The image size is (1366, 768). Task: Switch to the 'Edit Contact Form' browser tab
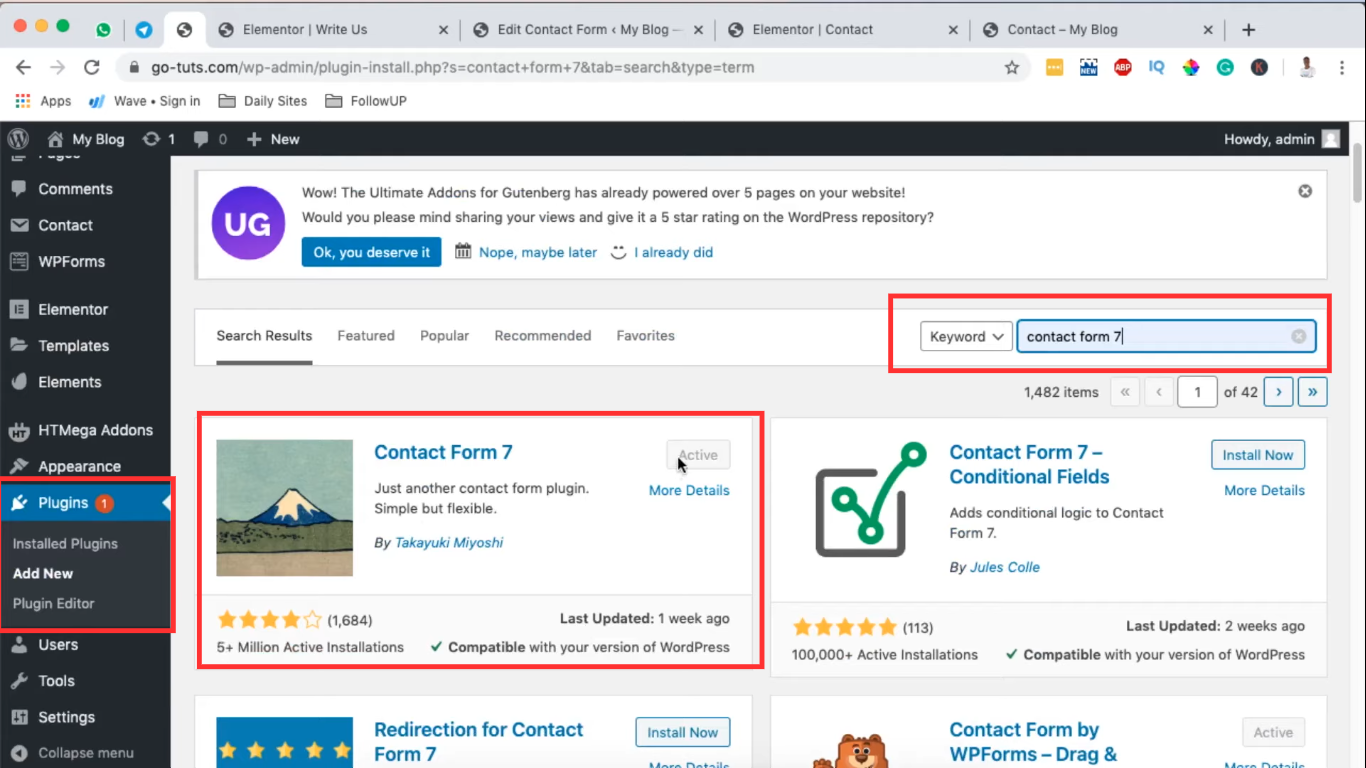(590, 30)
